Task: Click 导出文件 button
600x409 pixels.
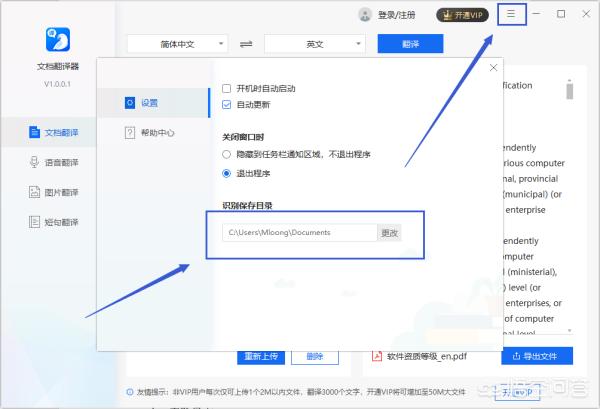Action: coord(537,356)
